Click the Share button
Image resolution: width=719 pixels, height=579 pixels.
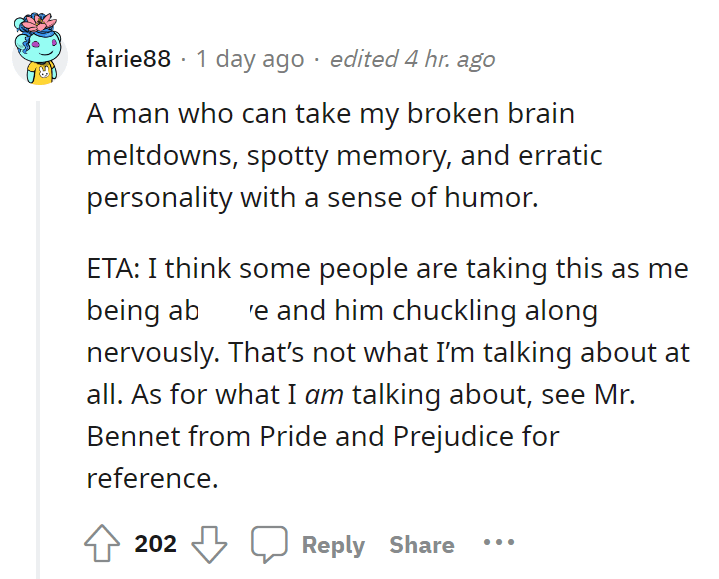[x=422, y=545]
